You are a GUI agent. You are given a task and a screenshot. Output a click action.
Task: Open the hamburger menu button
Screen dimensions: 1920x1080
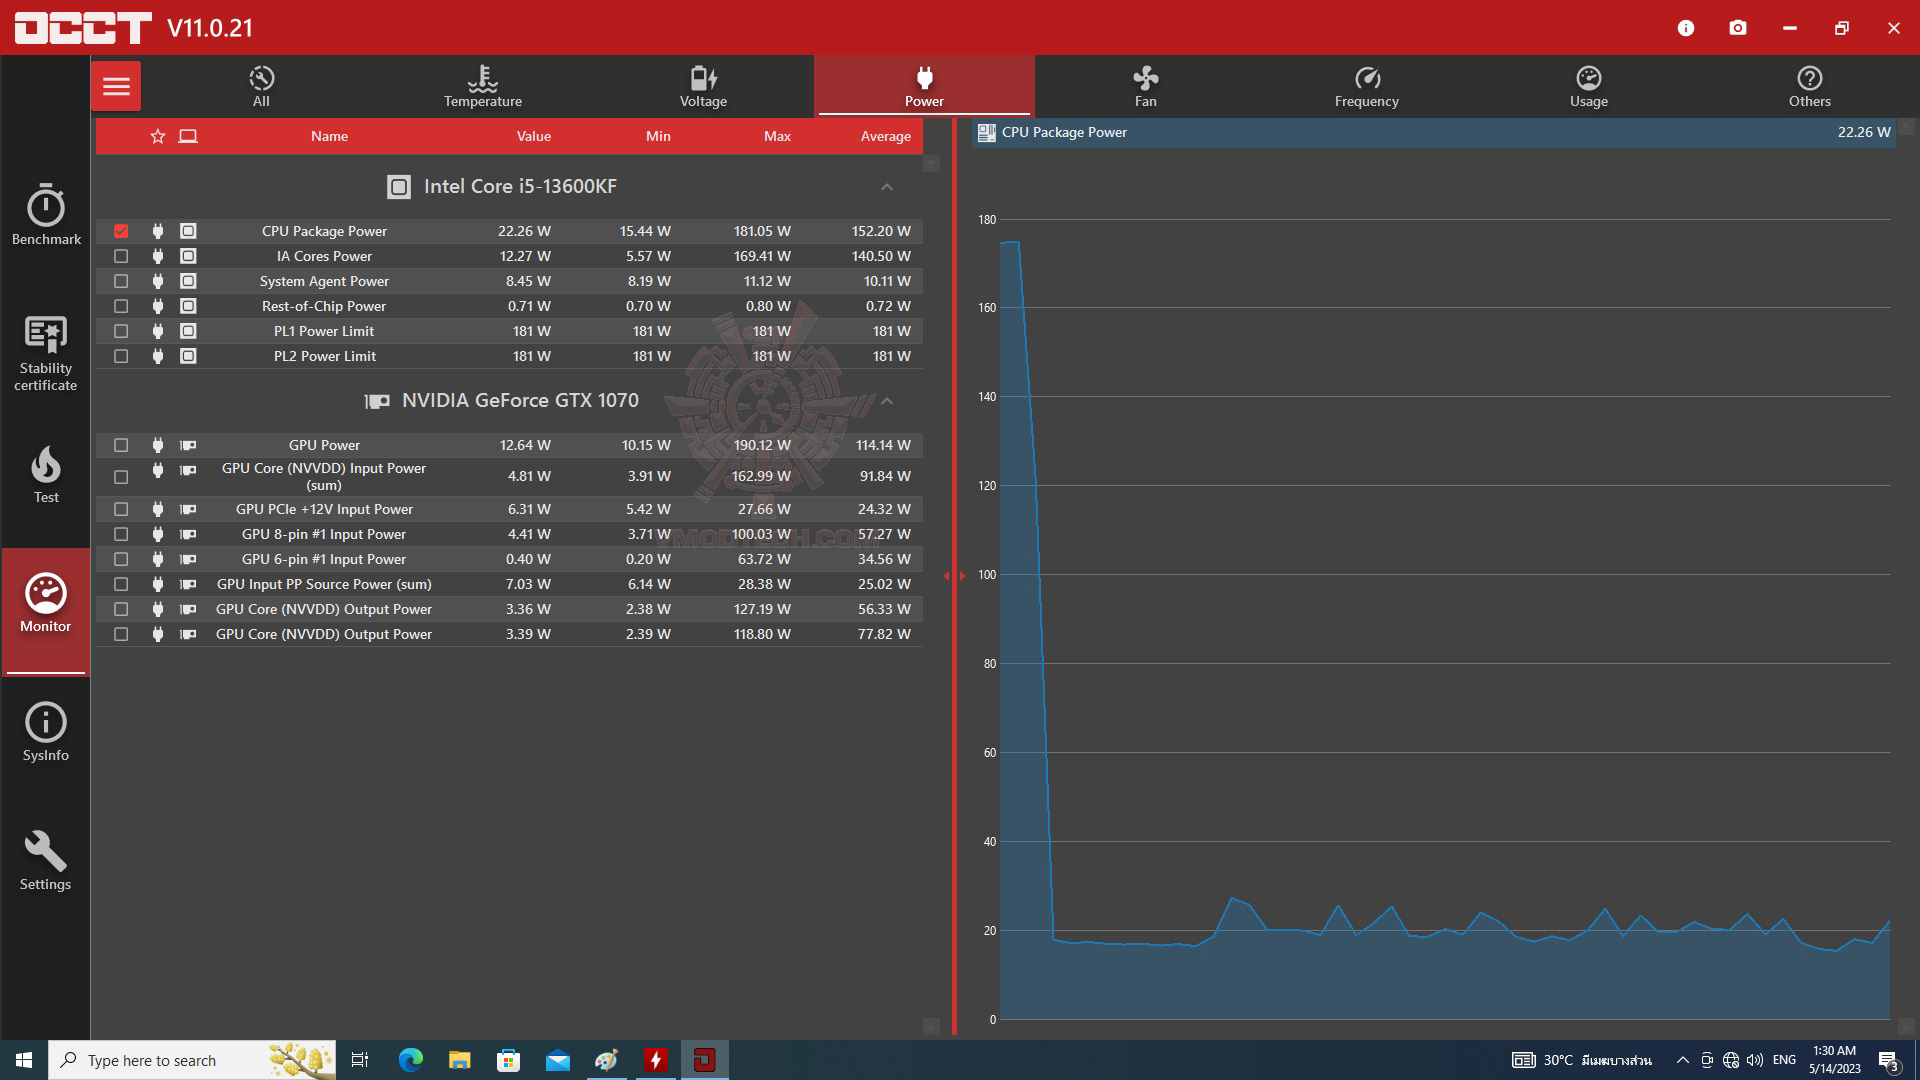coord(116,86)
